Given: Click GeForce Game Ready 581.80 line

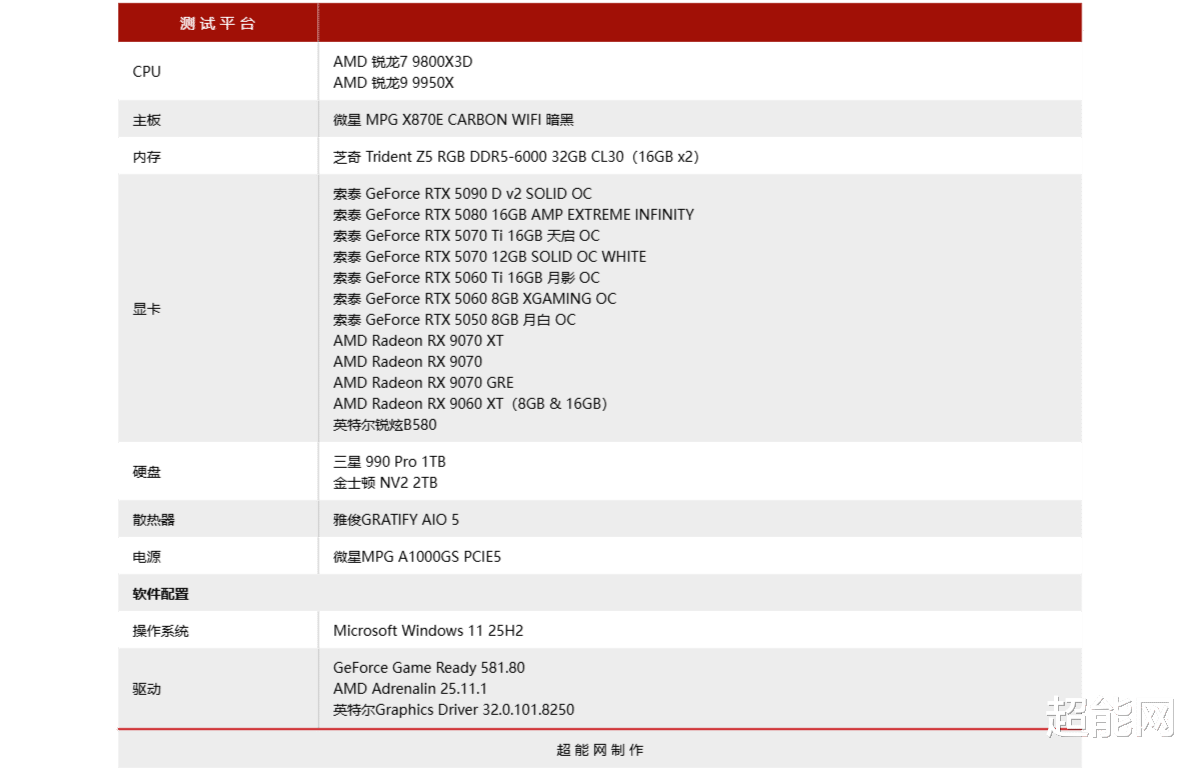Looking at the screenshot, I should [x=429, y=668].
